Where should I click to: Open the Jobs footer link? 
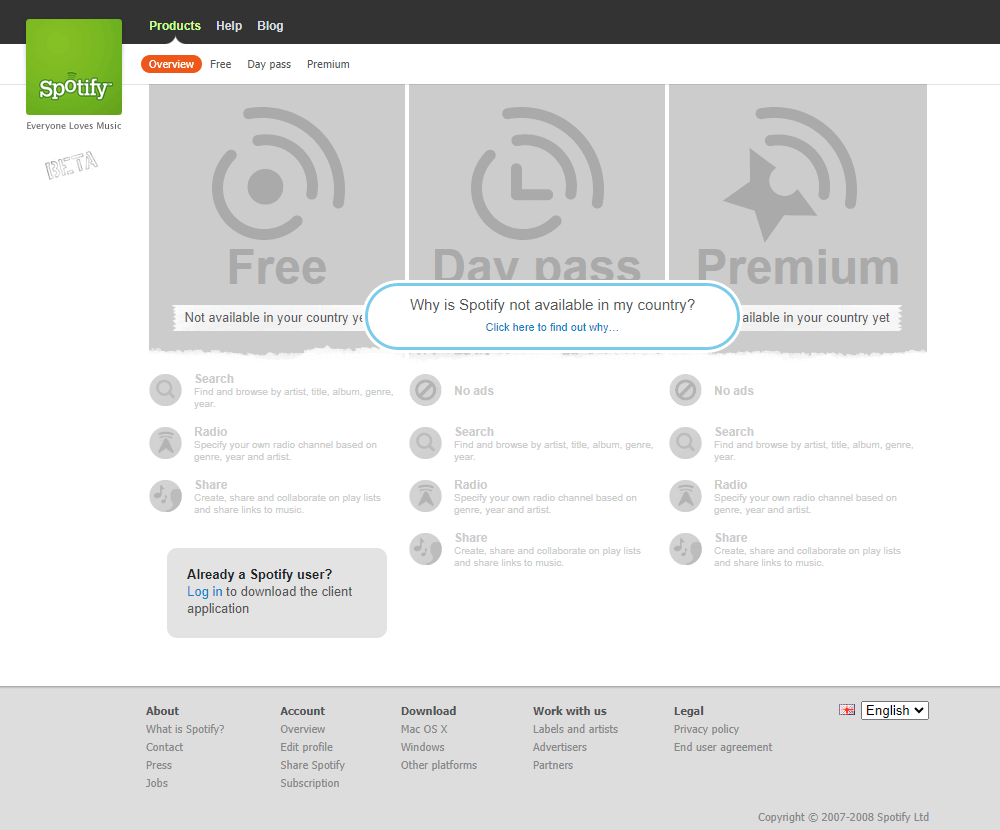tap(157, 783)
